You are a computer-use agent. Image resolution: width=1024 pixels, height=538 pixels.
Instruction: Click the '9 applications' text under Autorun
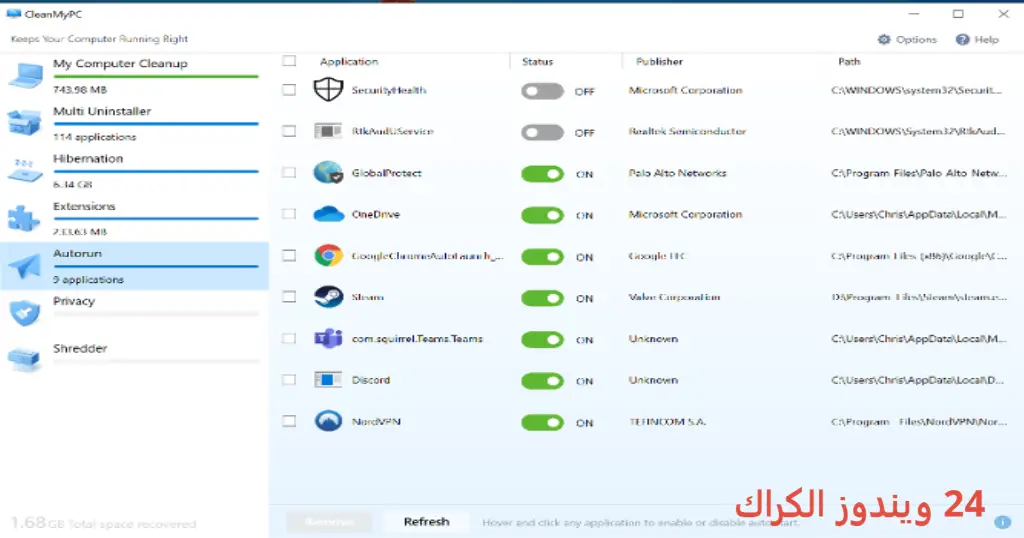pyautogui.click(x=88, y=279)
